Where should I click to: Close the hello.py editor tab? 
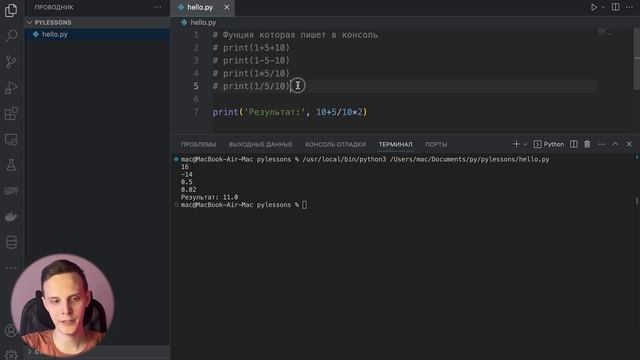point(227,7)
